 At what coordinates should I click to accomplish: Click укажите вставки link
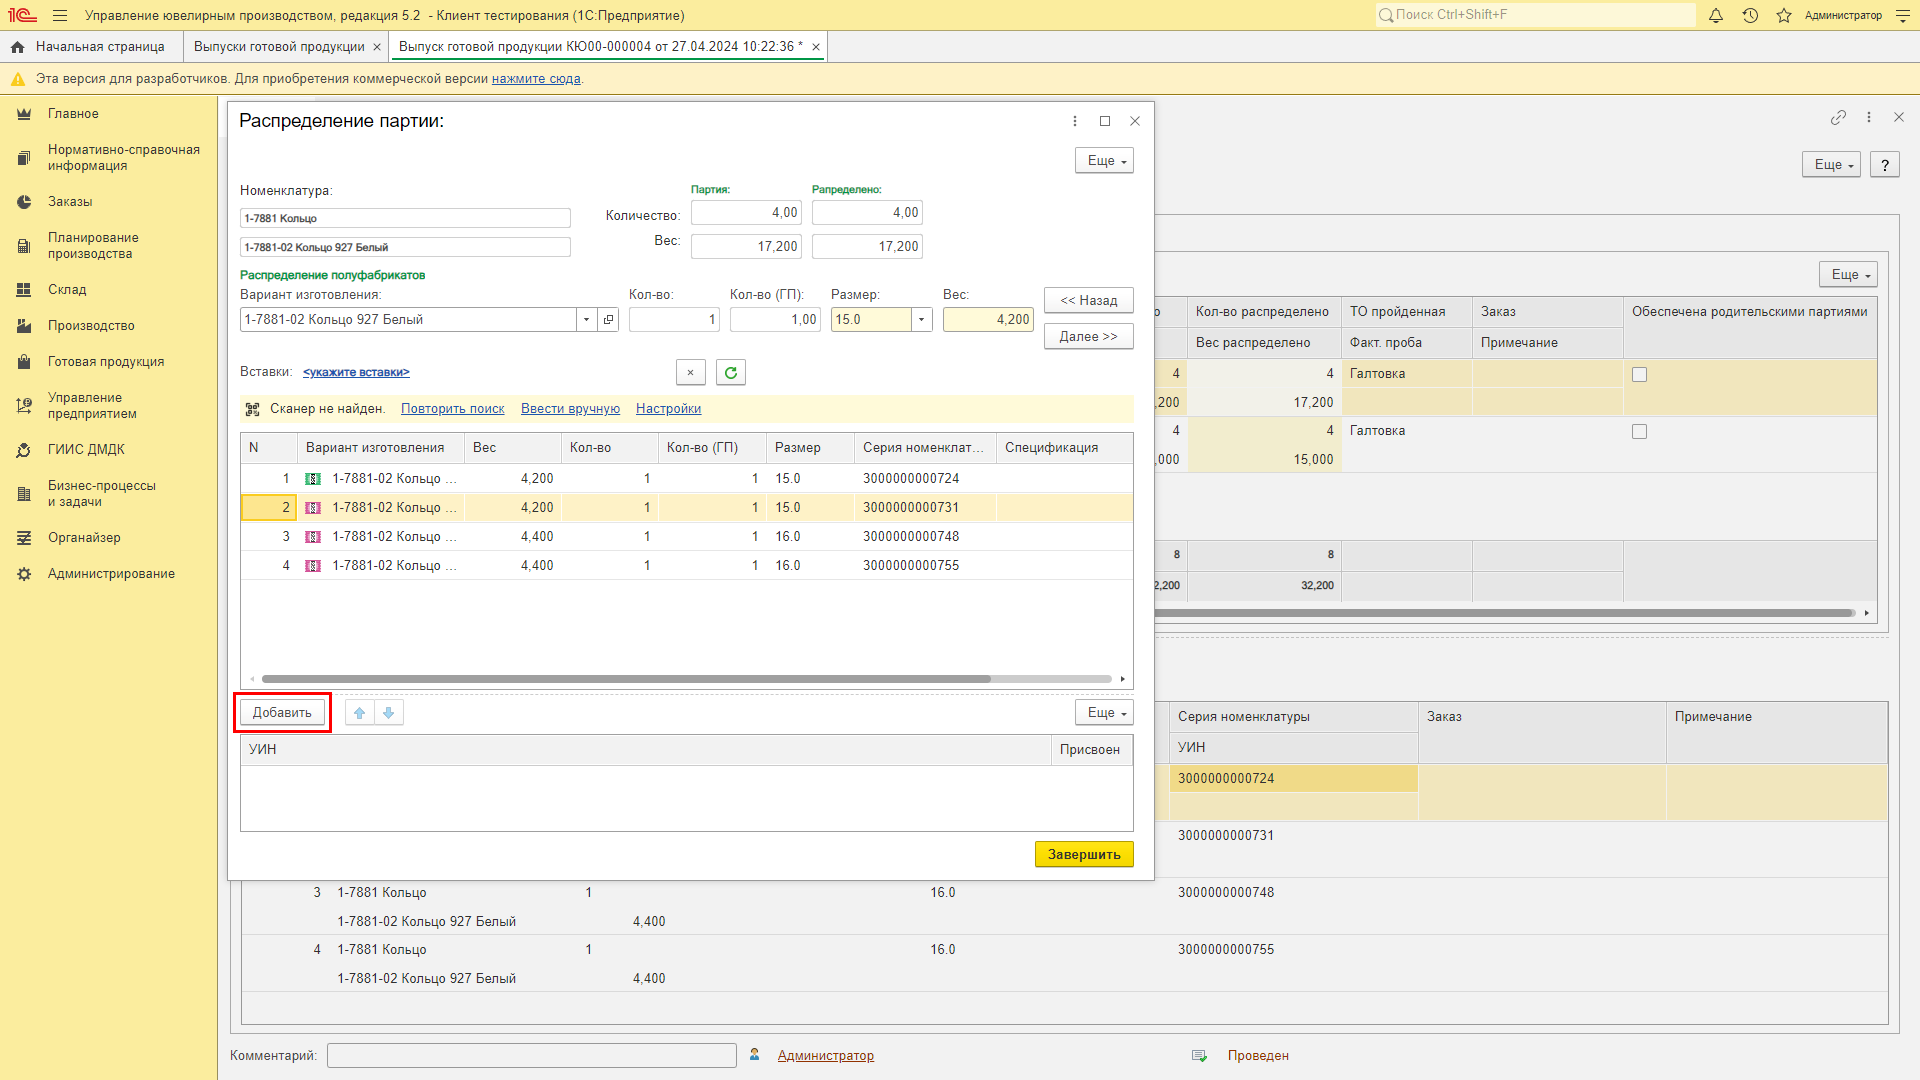pos(356,372)
